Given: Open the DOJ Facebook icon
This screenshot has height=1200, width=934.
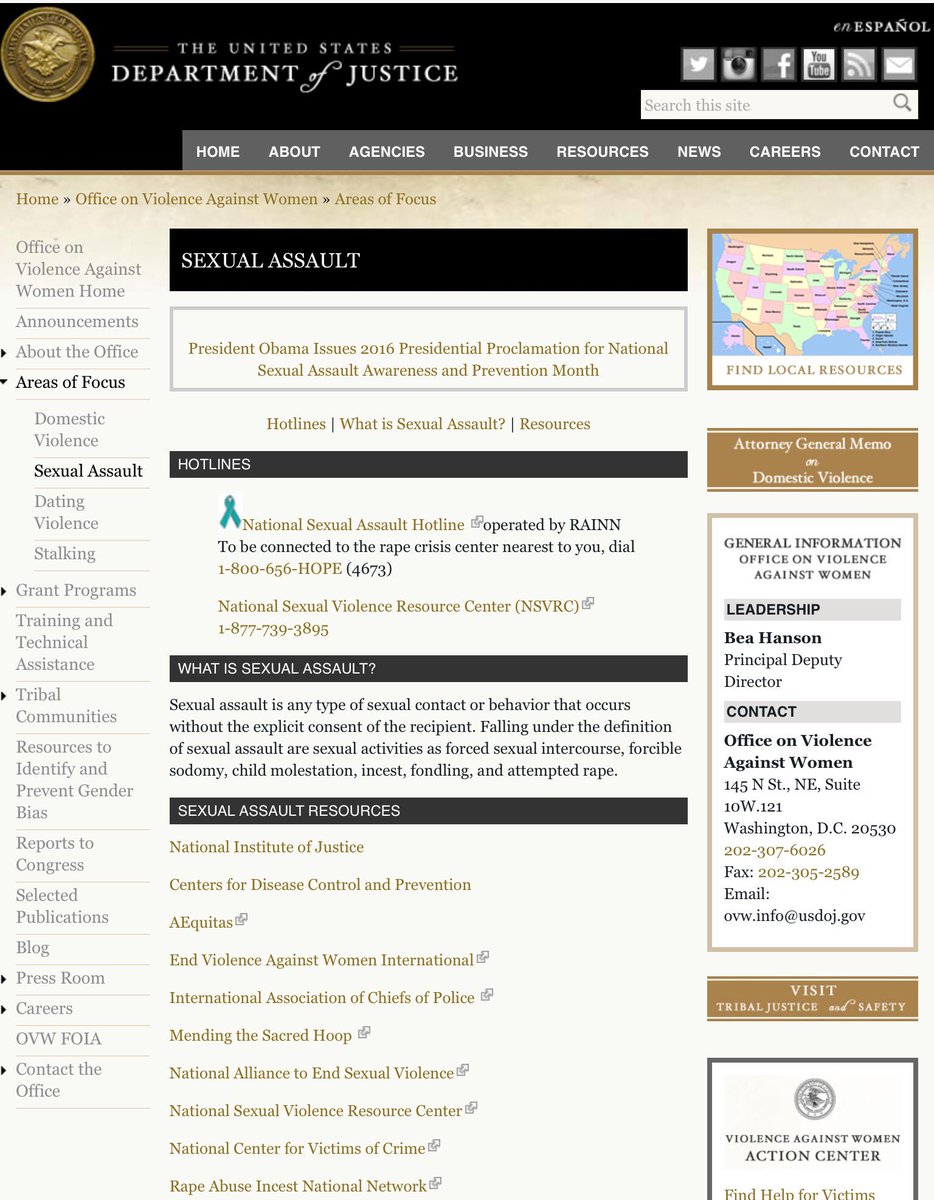Looking at the screenshot, I should tap(779, 64).
